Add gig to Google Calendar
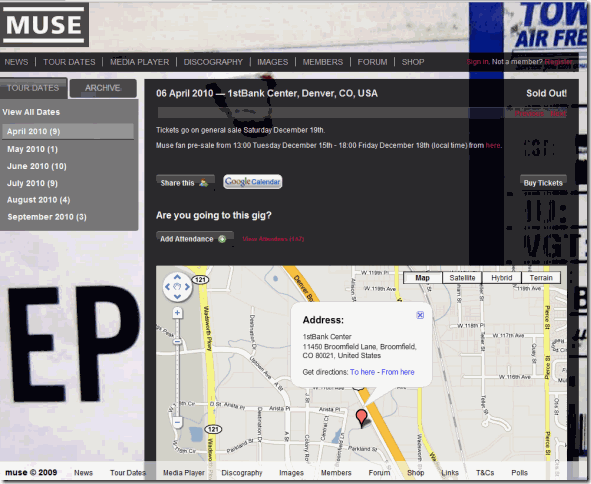 253,182
